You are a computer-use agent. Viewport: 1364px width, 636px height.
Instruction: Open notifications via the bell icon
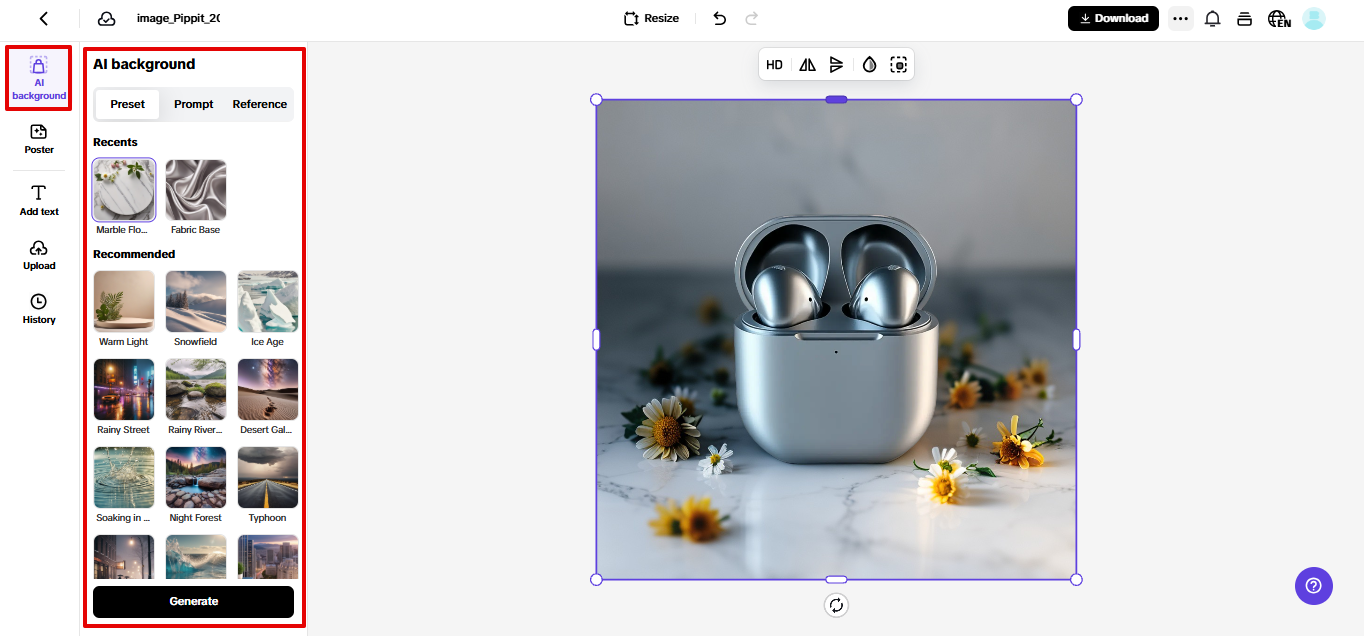(x=1212, y=18)
